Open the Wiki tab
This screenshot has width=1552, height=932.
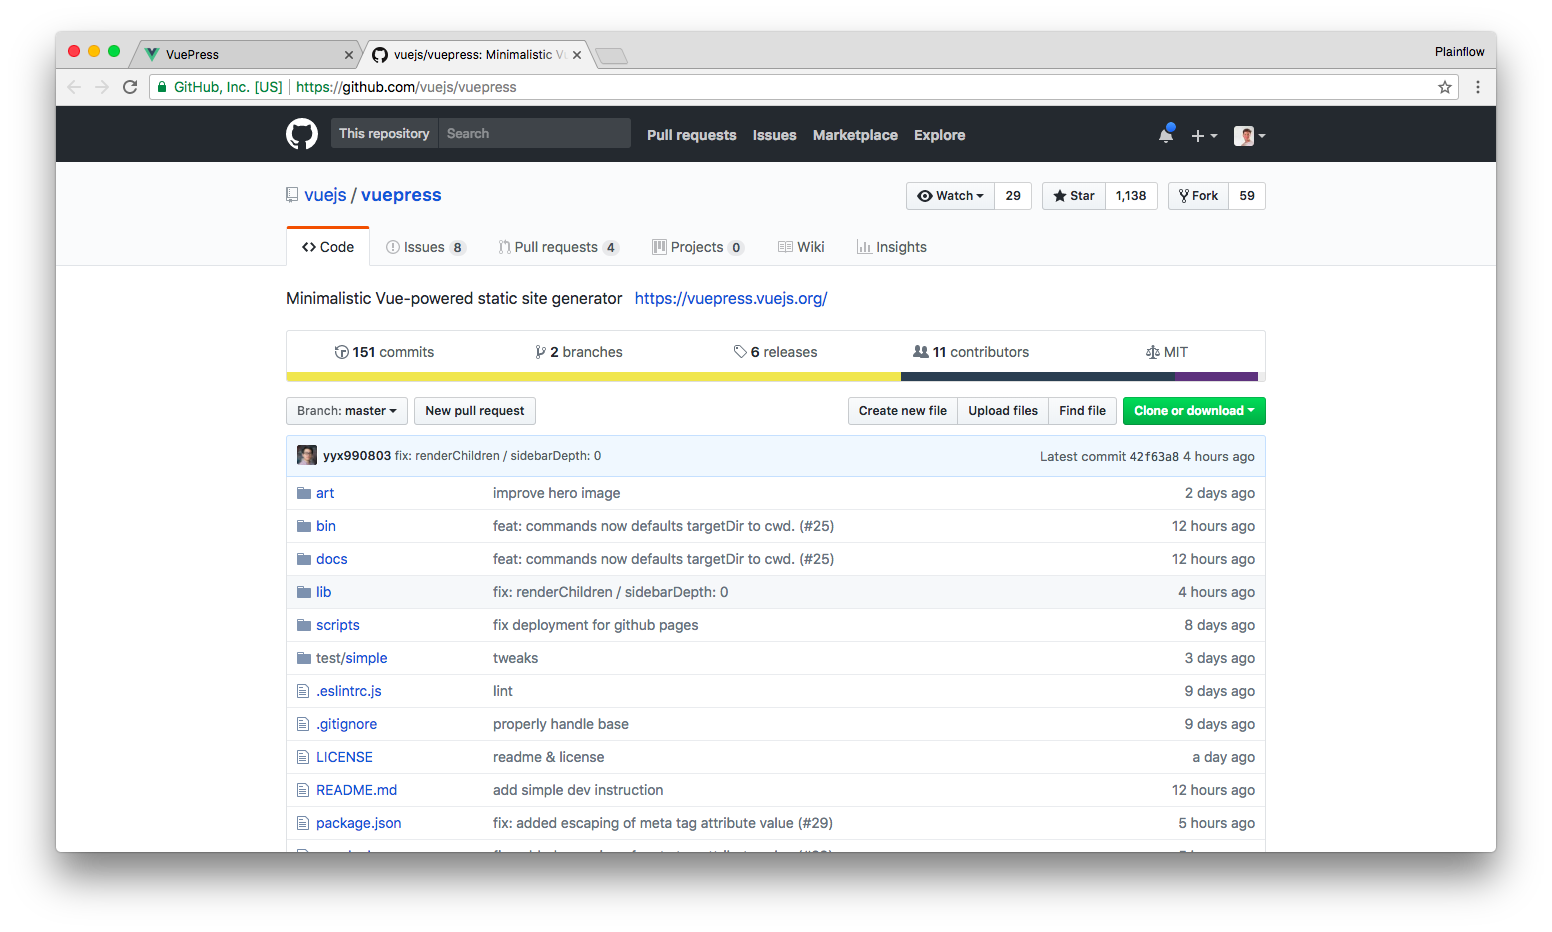tap(801, 247)
